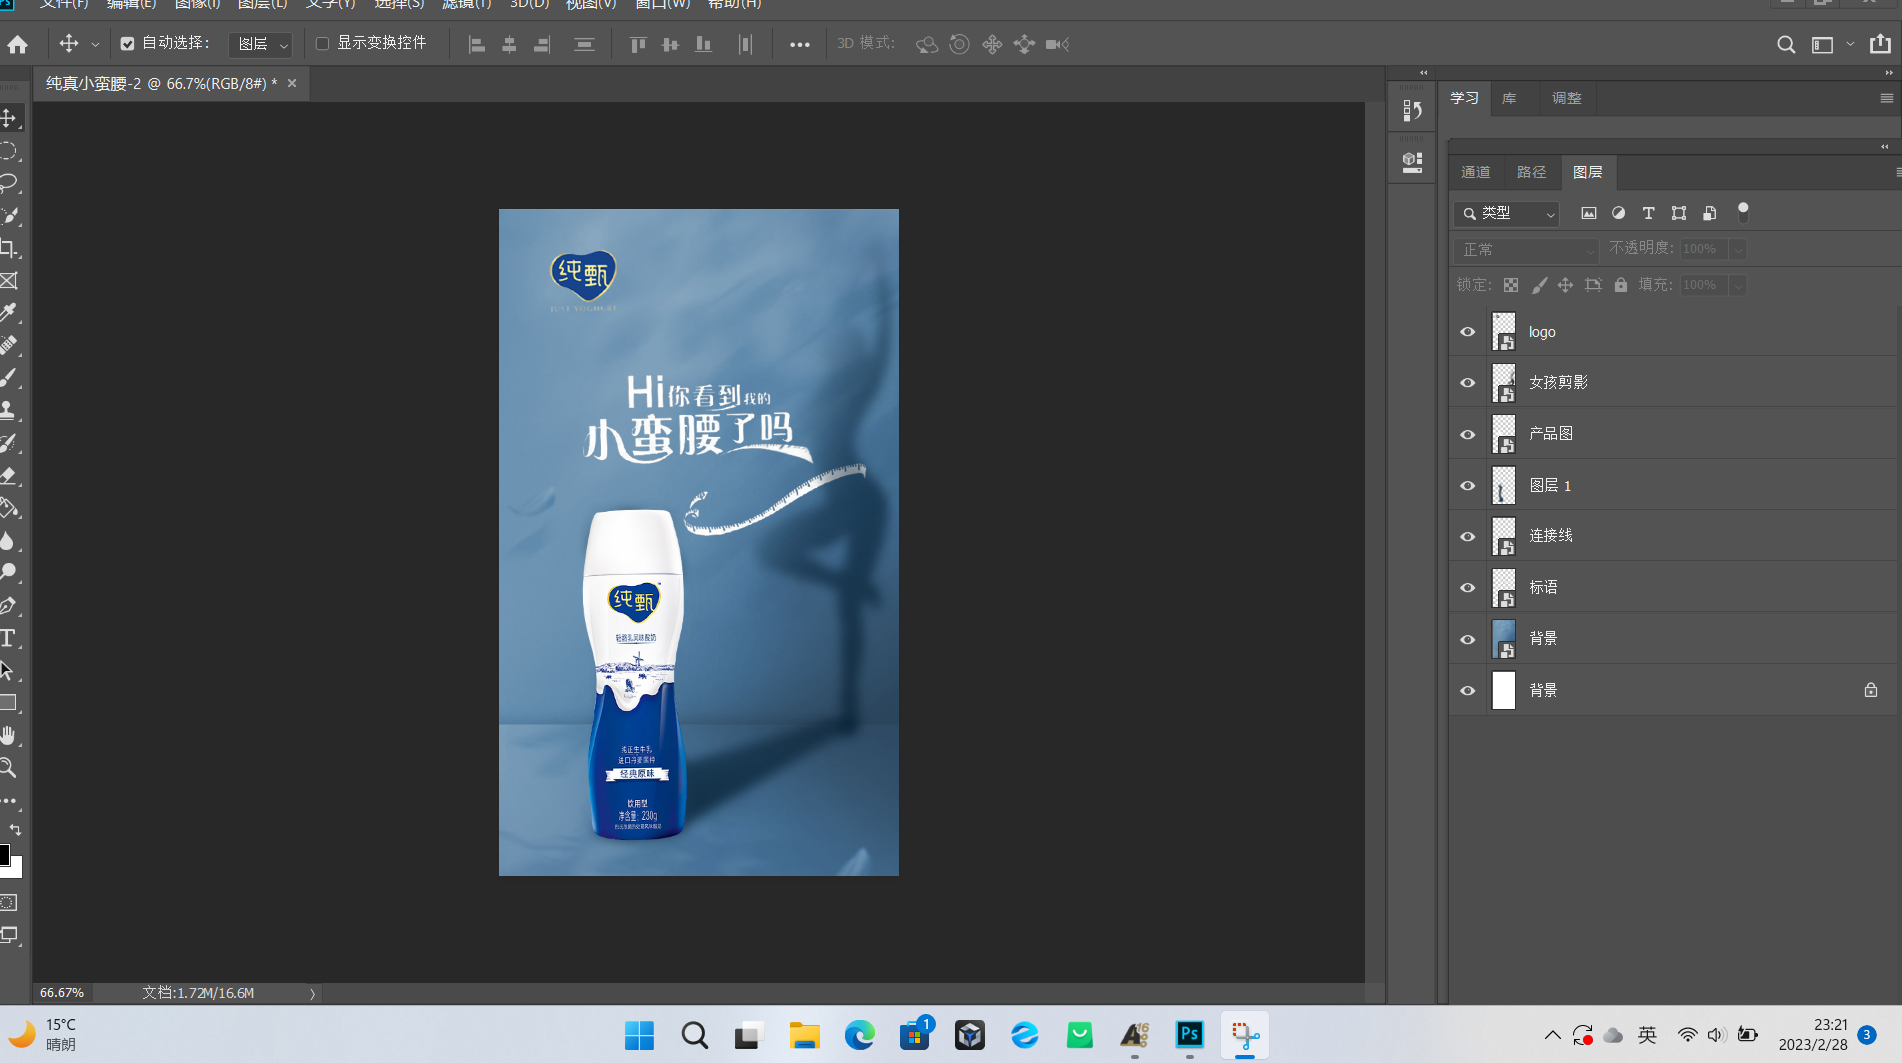Click the foreground color swatch
The image size is (1902, 1063).
coord(3,854)
